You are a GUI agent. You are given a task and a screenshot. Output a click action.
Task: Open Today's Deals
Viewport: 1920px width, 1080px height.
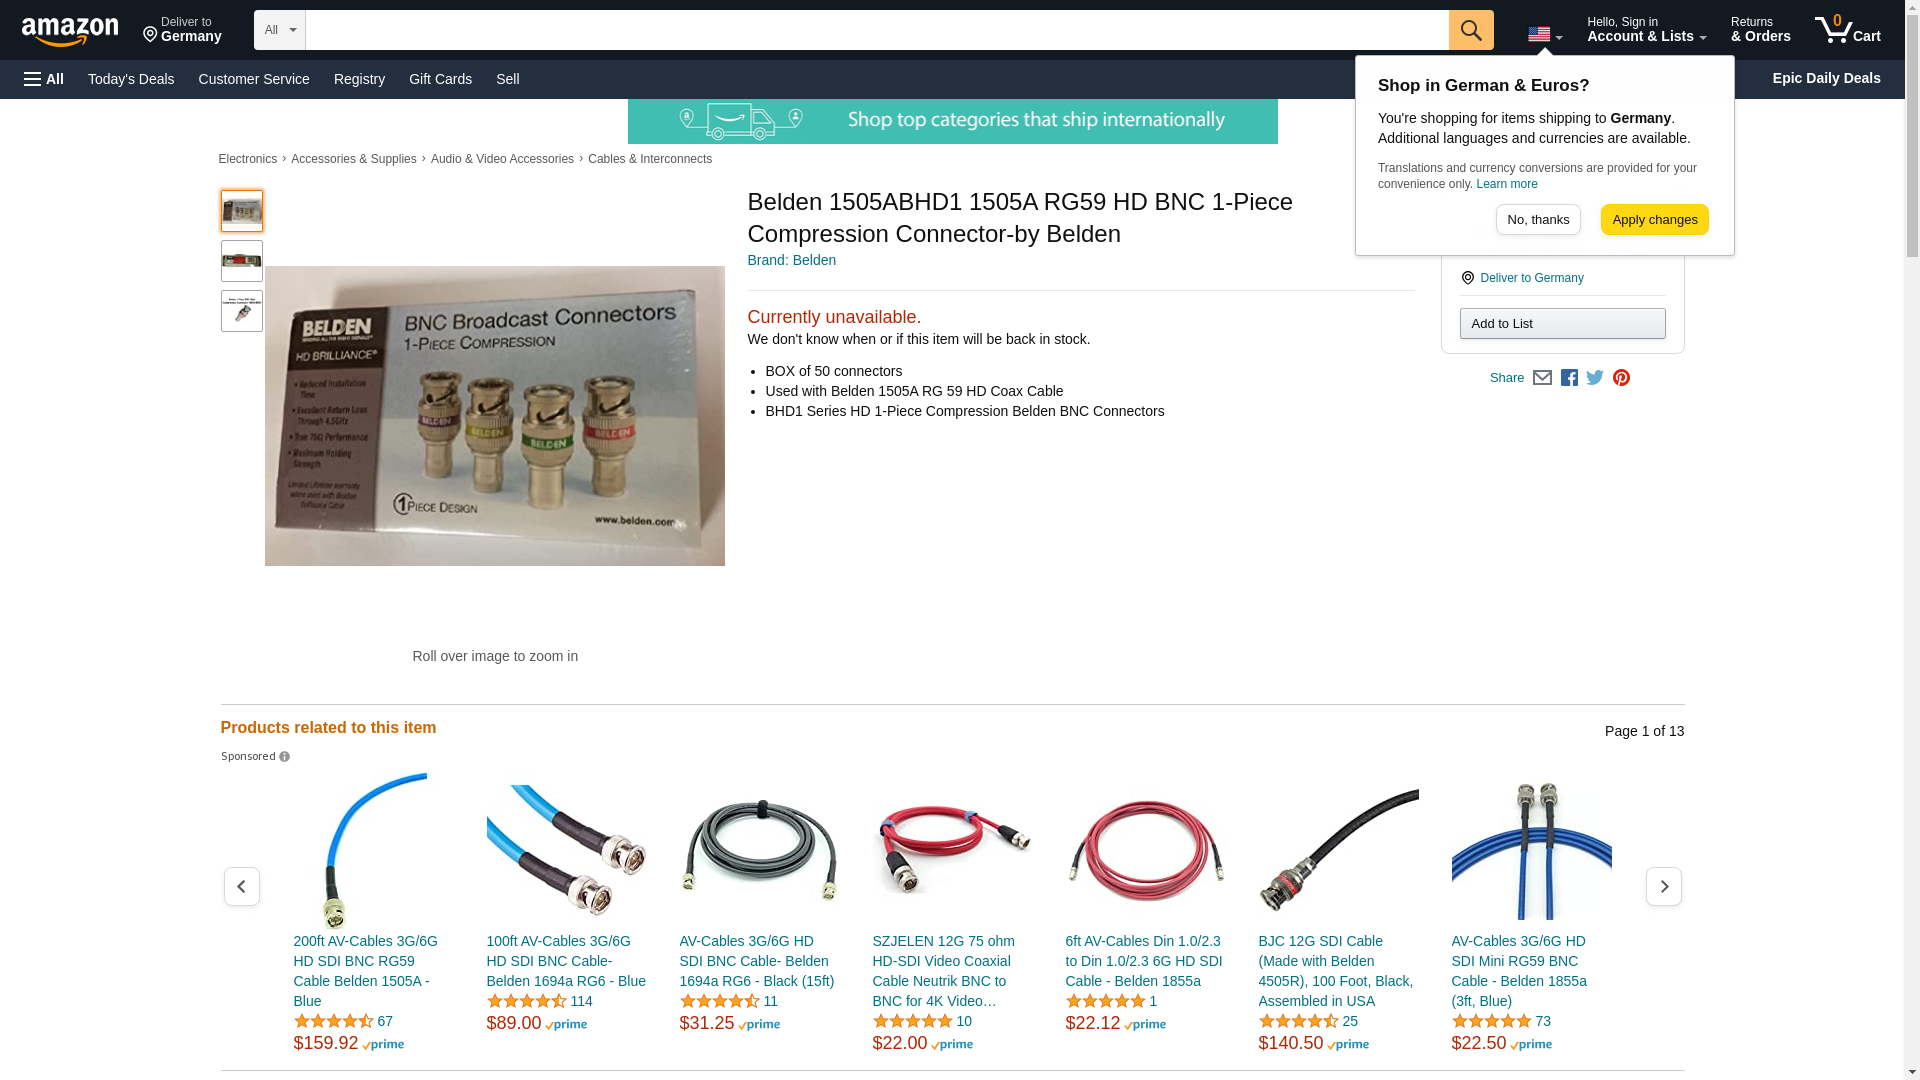pyautogui.click(x=131, y=79)
